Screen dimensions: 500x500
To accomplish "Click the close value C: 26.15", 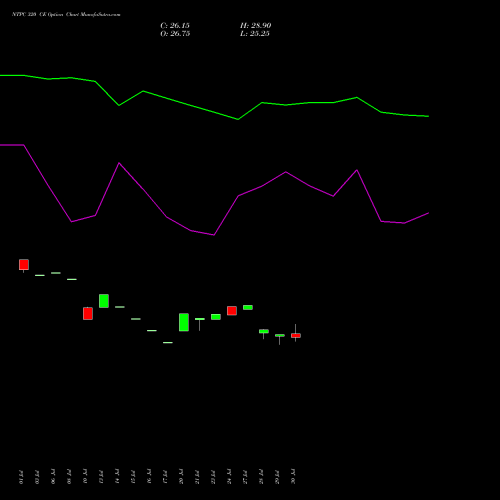I will pyautogui.click(x=175, y=26).
